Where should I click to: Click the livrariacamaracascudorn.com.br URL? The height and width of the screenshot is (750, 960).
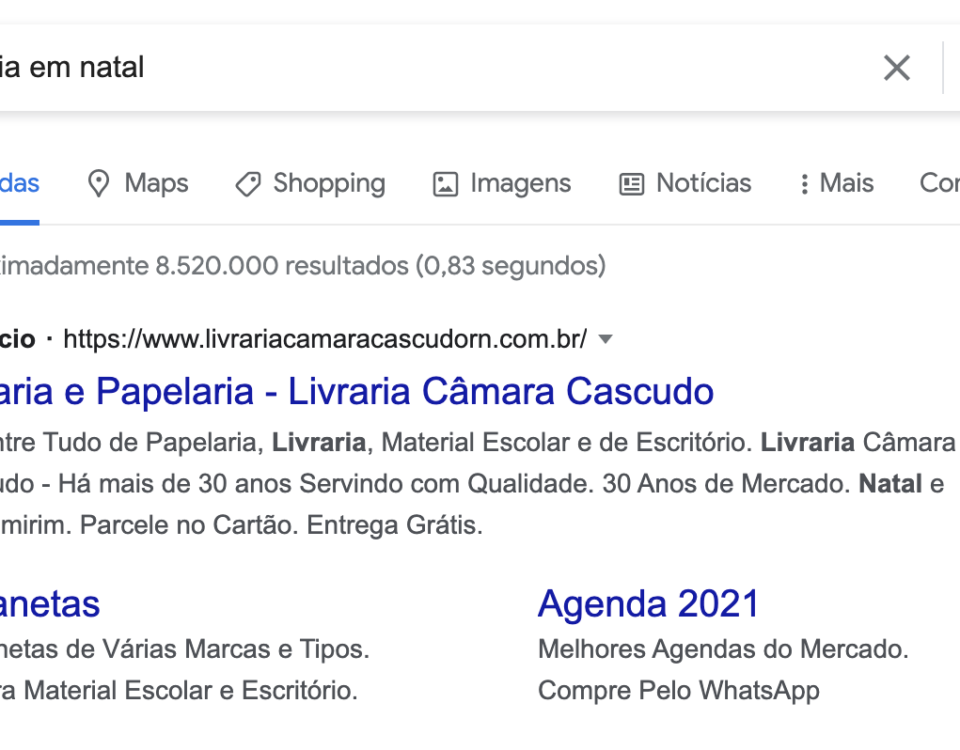(x=325, y=339)
